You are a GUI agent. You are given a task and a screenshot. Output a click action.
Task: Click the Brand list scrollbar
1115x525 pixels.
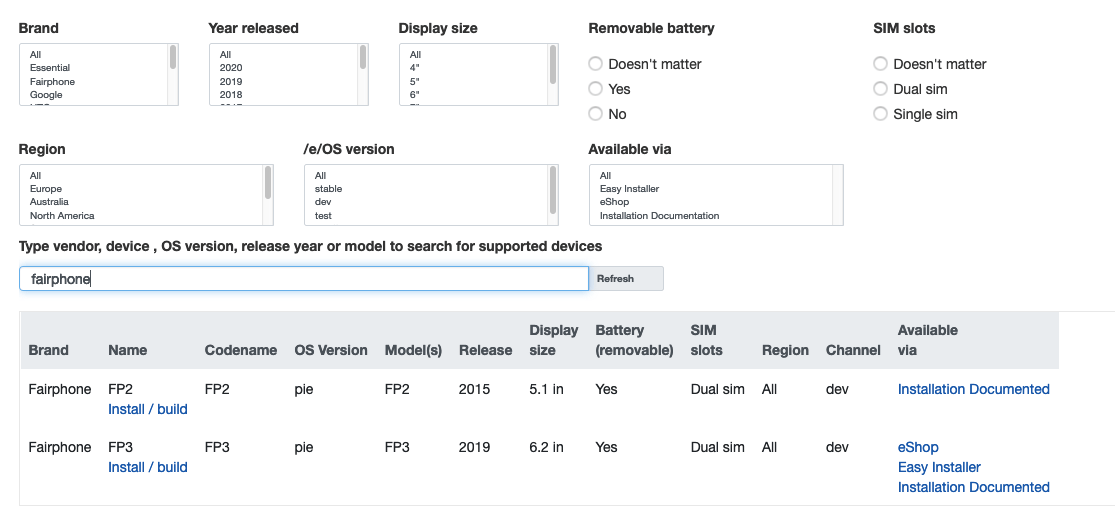click(x=173, y=58)
